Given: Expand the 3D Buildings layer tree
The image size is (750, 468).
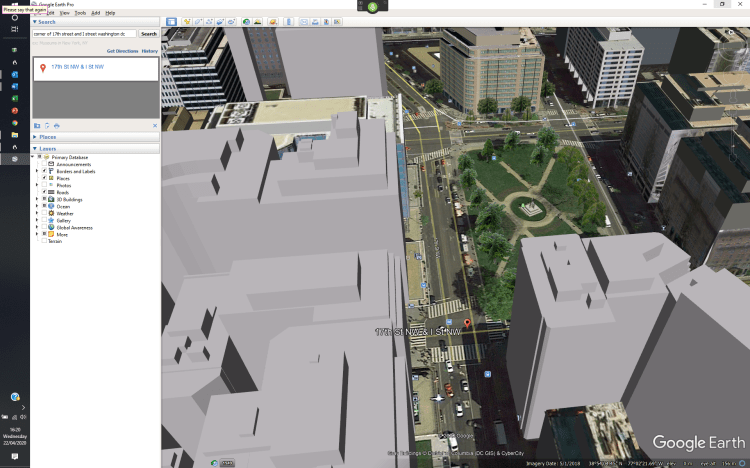Looking at the screenshot, I should coord(37,199).
